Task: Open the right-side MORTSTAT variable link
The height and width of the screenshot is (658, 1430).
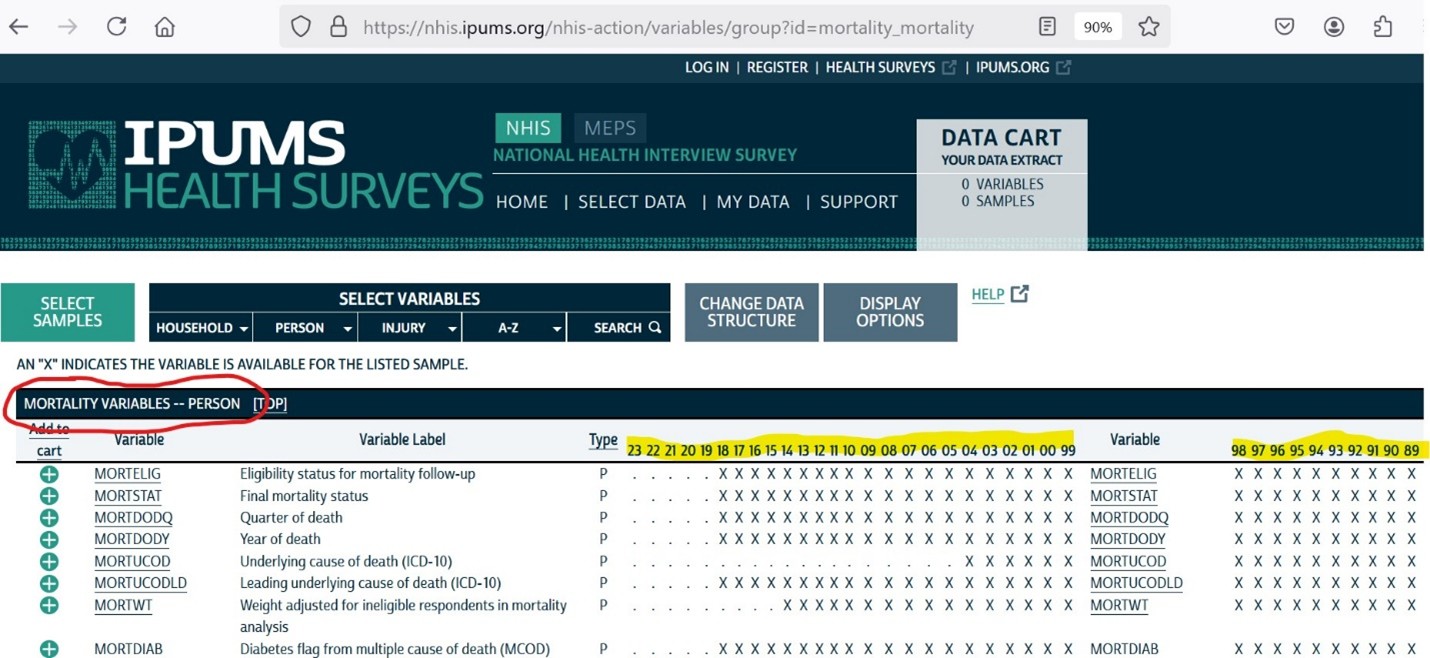Action: tap(1124, 496)
